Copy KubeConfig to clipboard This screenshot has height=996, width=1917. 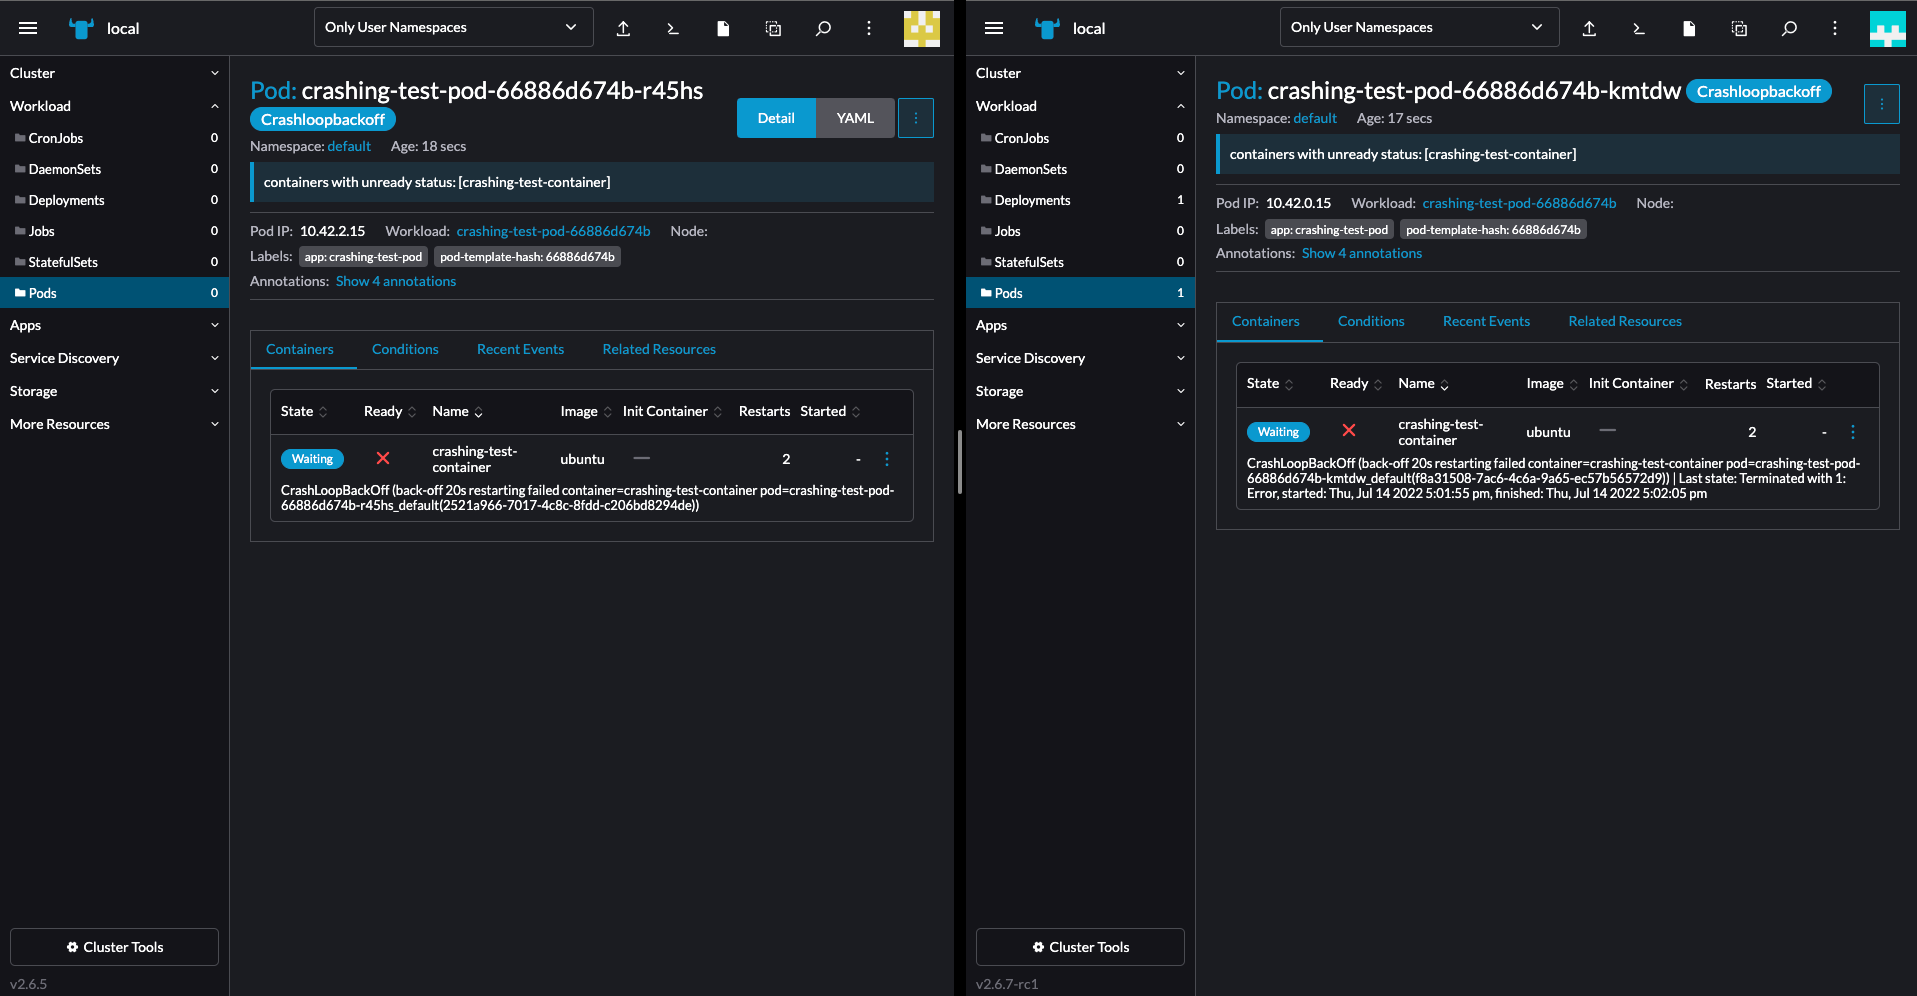pyautogui.click(x=772, y=28)
